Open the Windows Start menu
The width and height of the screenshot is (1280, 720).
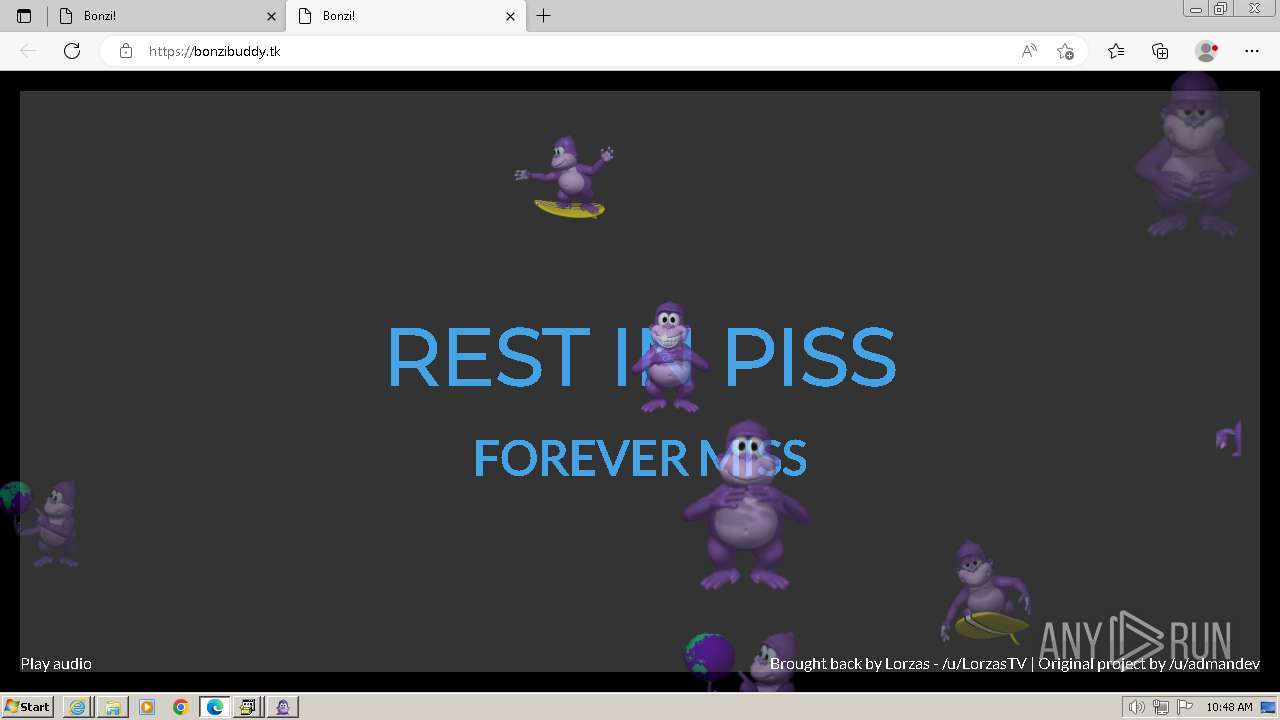[27, 706]
